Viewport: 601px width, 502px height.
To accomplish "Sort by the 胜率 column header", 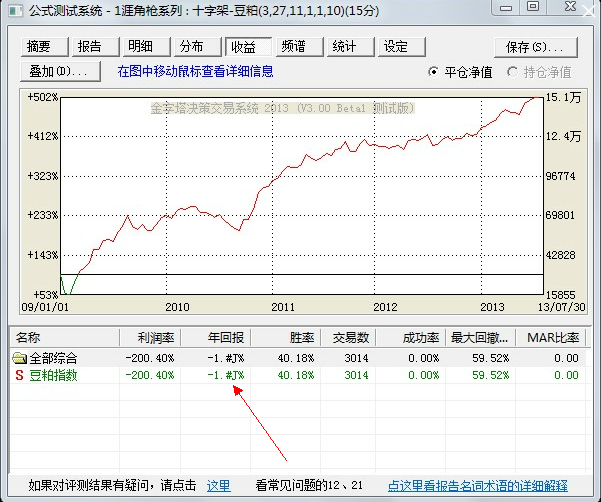I will point(286,338).
